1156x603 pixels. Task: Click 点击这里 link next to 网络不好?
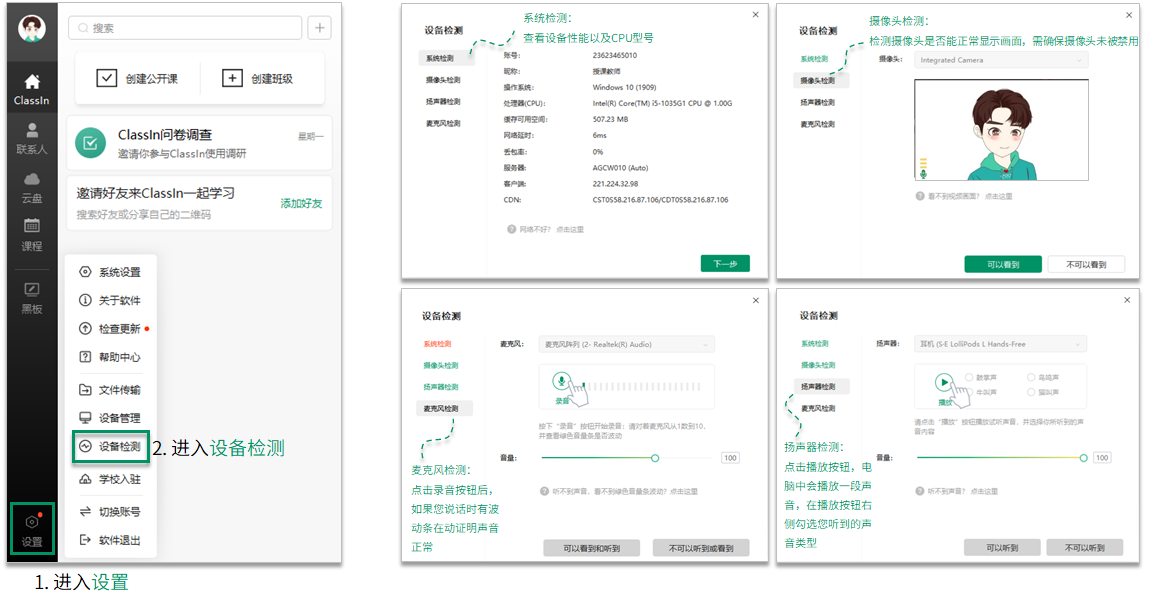click(570, 229)
